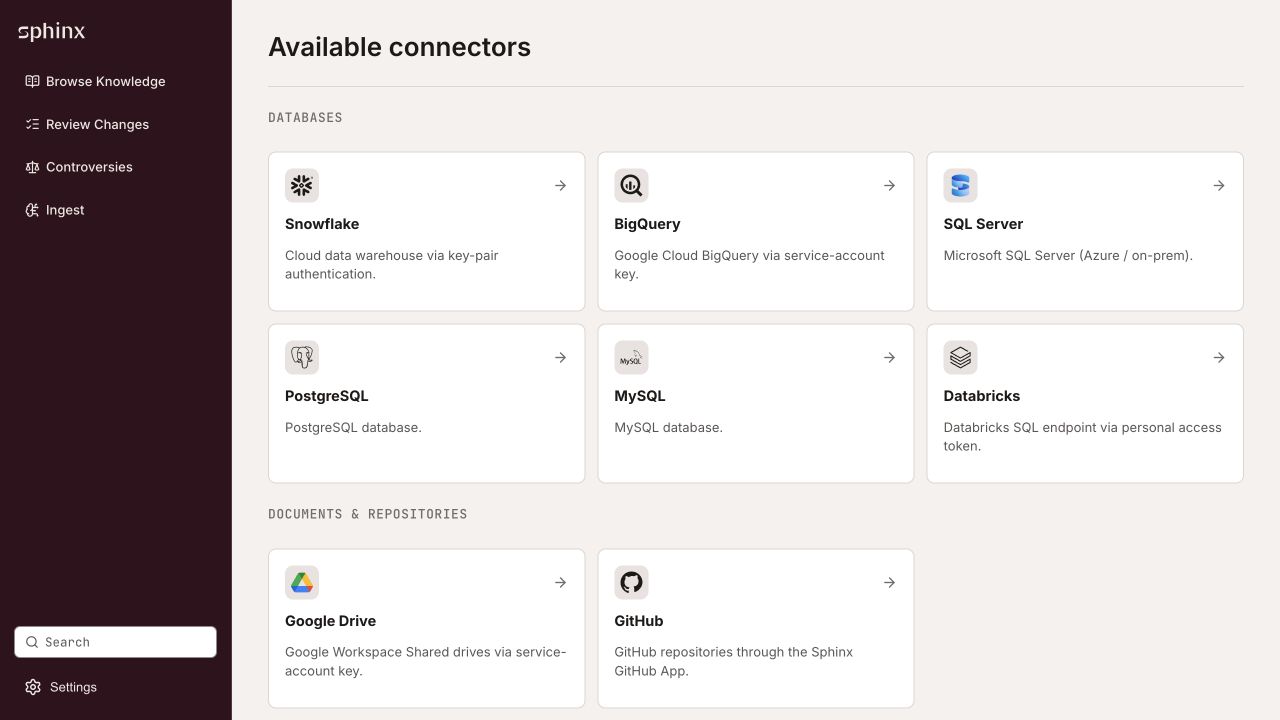Select the SQL Server connector title

click(x=983, y=224)
